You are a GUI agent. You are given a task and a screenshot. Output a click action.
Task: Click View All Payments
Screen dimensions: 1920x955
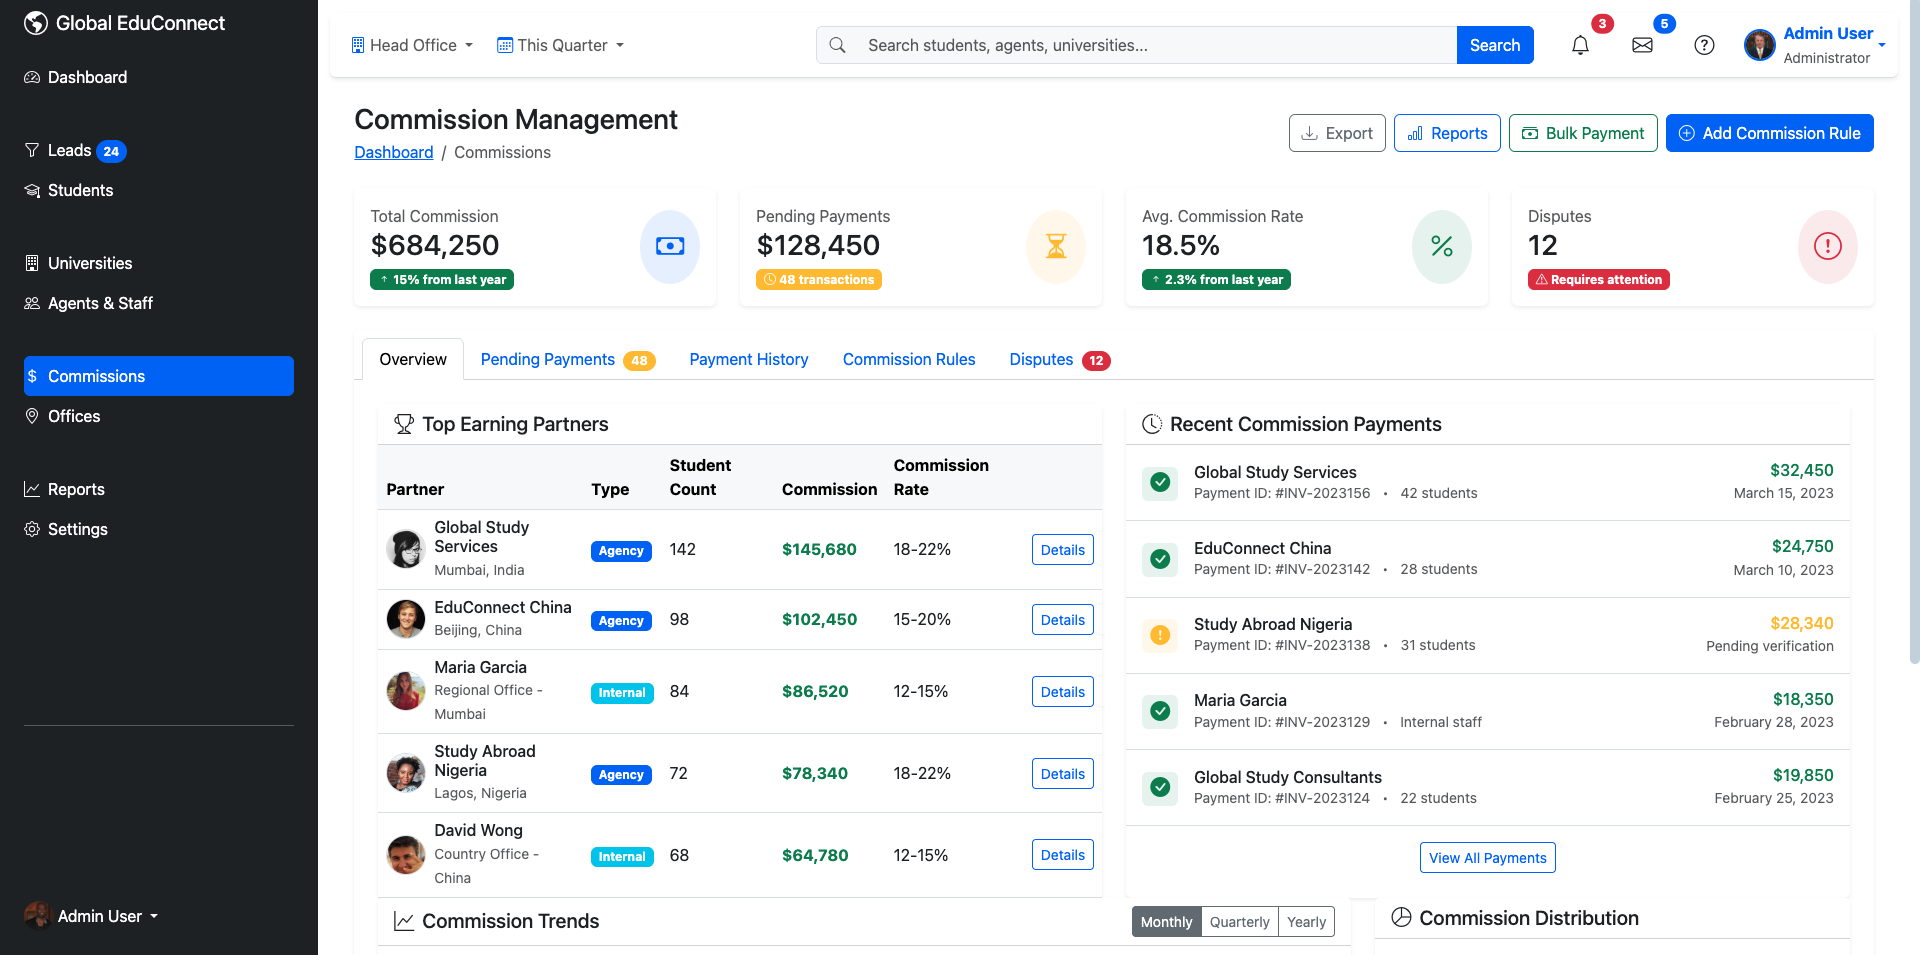[1487, 857]
